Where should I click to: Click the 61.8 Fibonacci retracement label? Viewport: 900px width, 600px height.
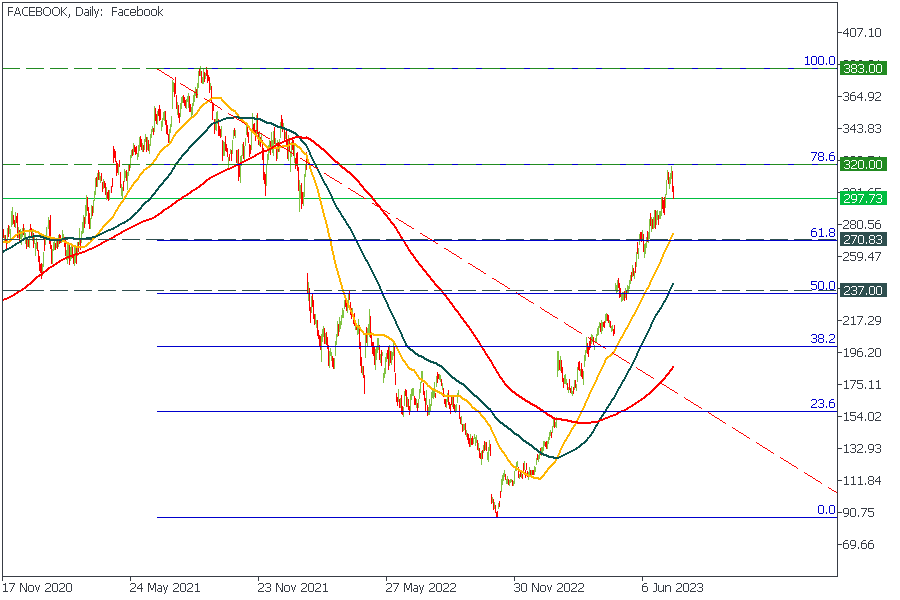(822, 232)
